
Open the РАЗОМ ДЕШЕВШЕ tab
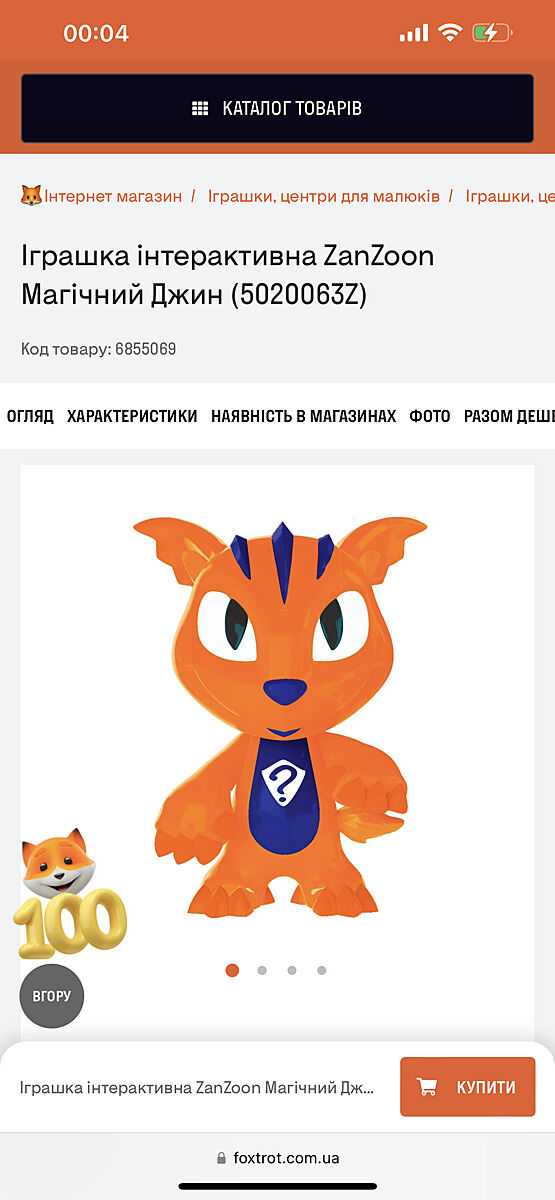point(509,416)
